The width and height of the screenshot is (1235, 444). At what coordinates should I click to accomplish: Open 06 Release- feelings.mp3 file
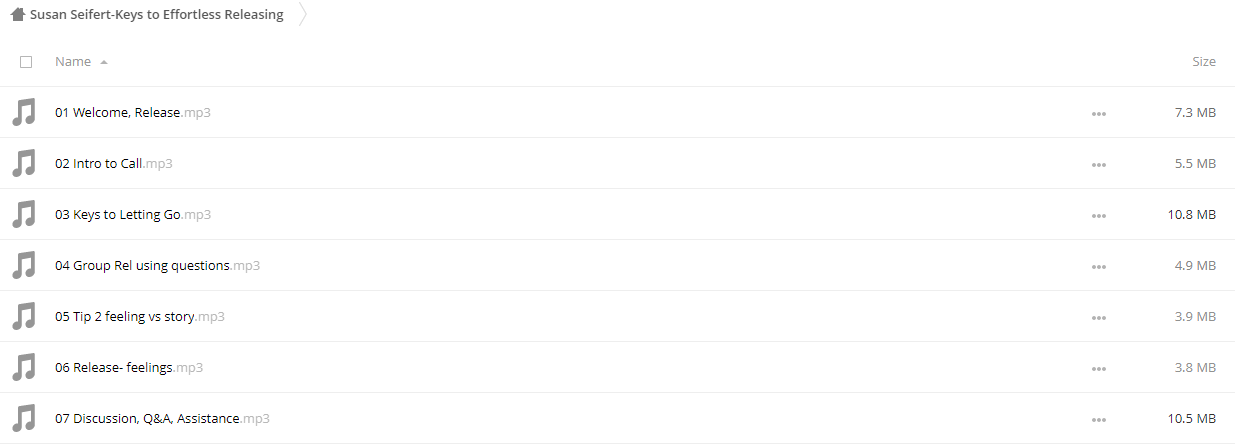click(129, 367)
